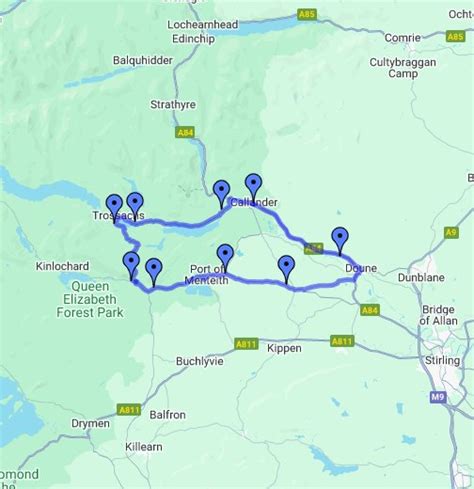Click the pin northwest of Doune

[x=340, y=241]
